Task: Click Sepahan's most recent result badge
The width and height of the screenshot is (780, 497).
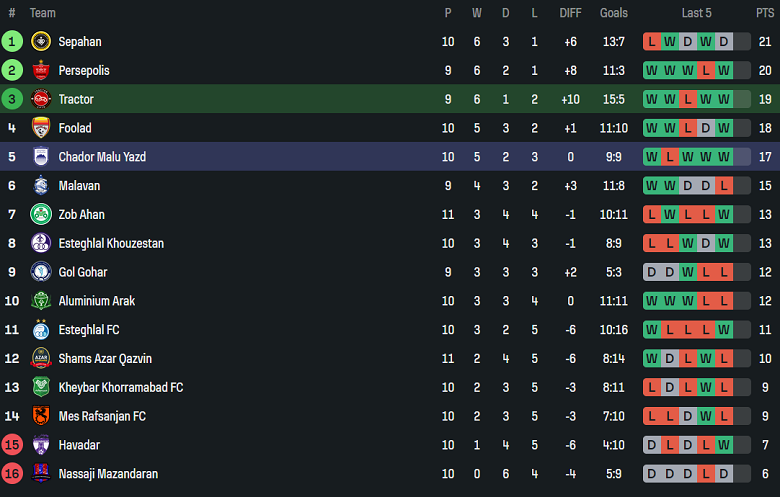Action: 724,42
